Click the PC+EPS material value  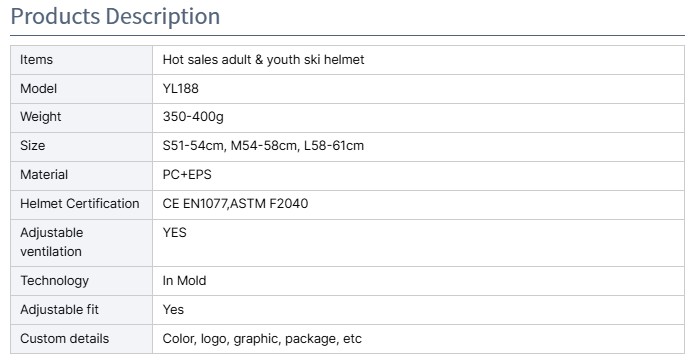(187, 174)
